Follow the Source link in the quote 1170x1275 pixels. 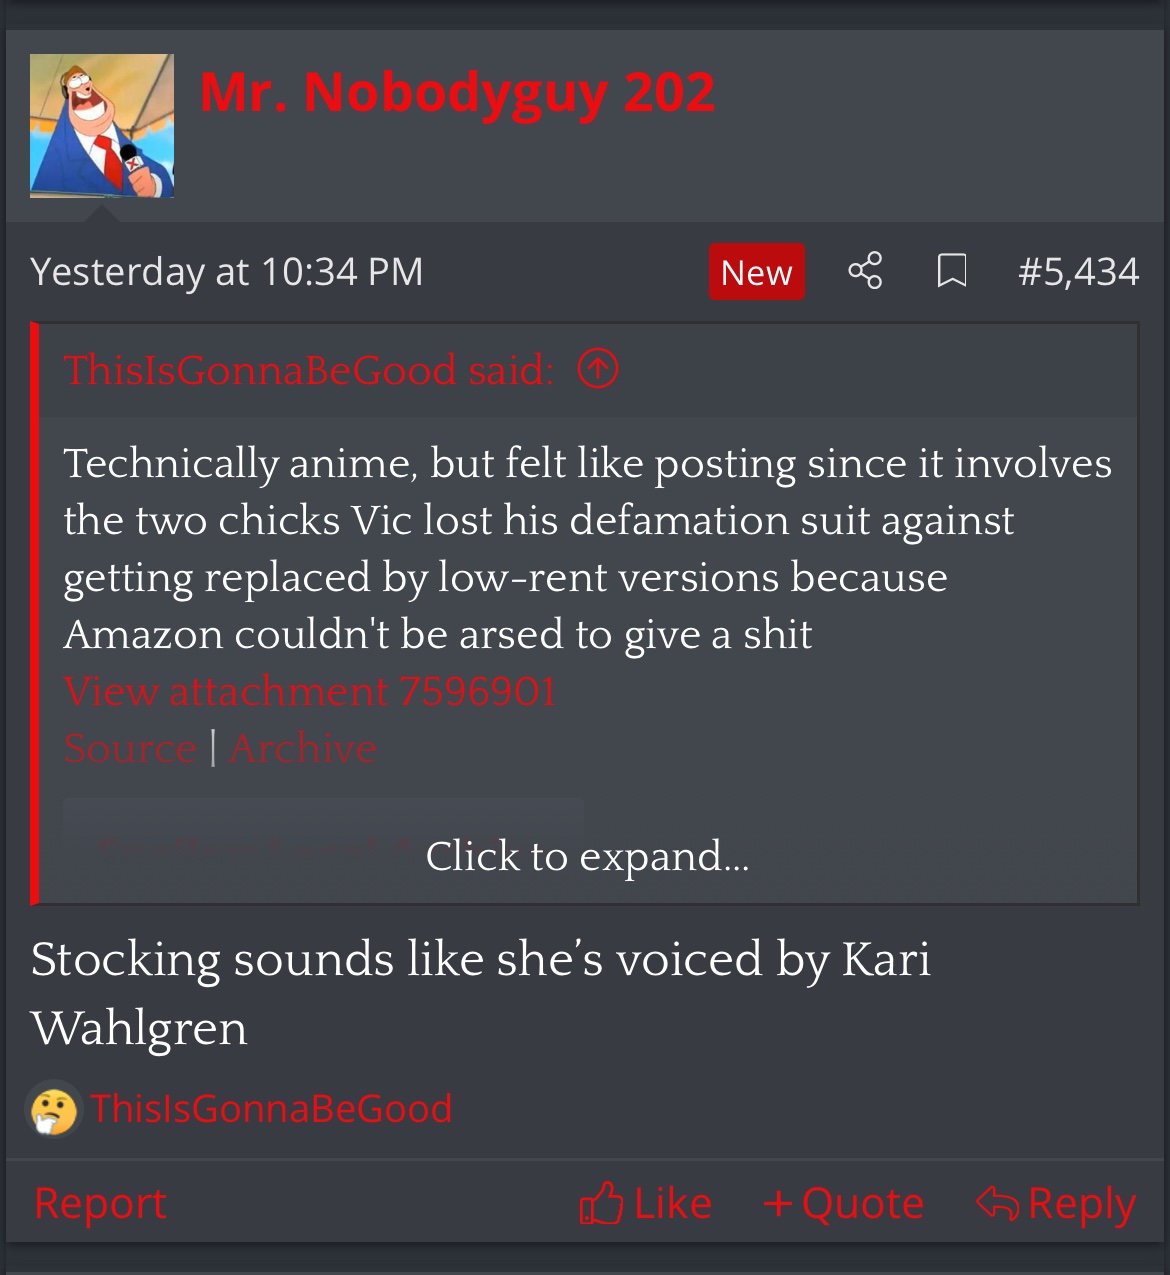coord(130,748)
